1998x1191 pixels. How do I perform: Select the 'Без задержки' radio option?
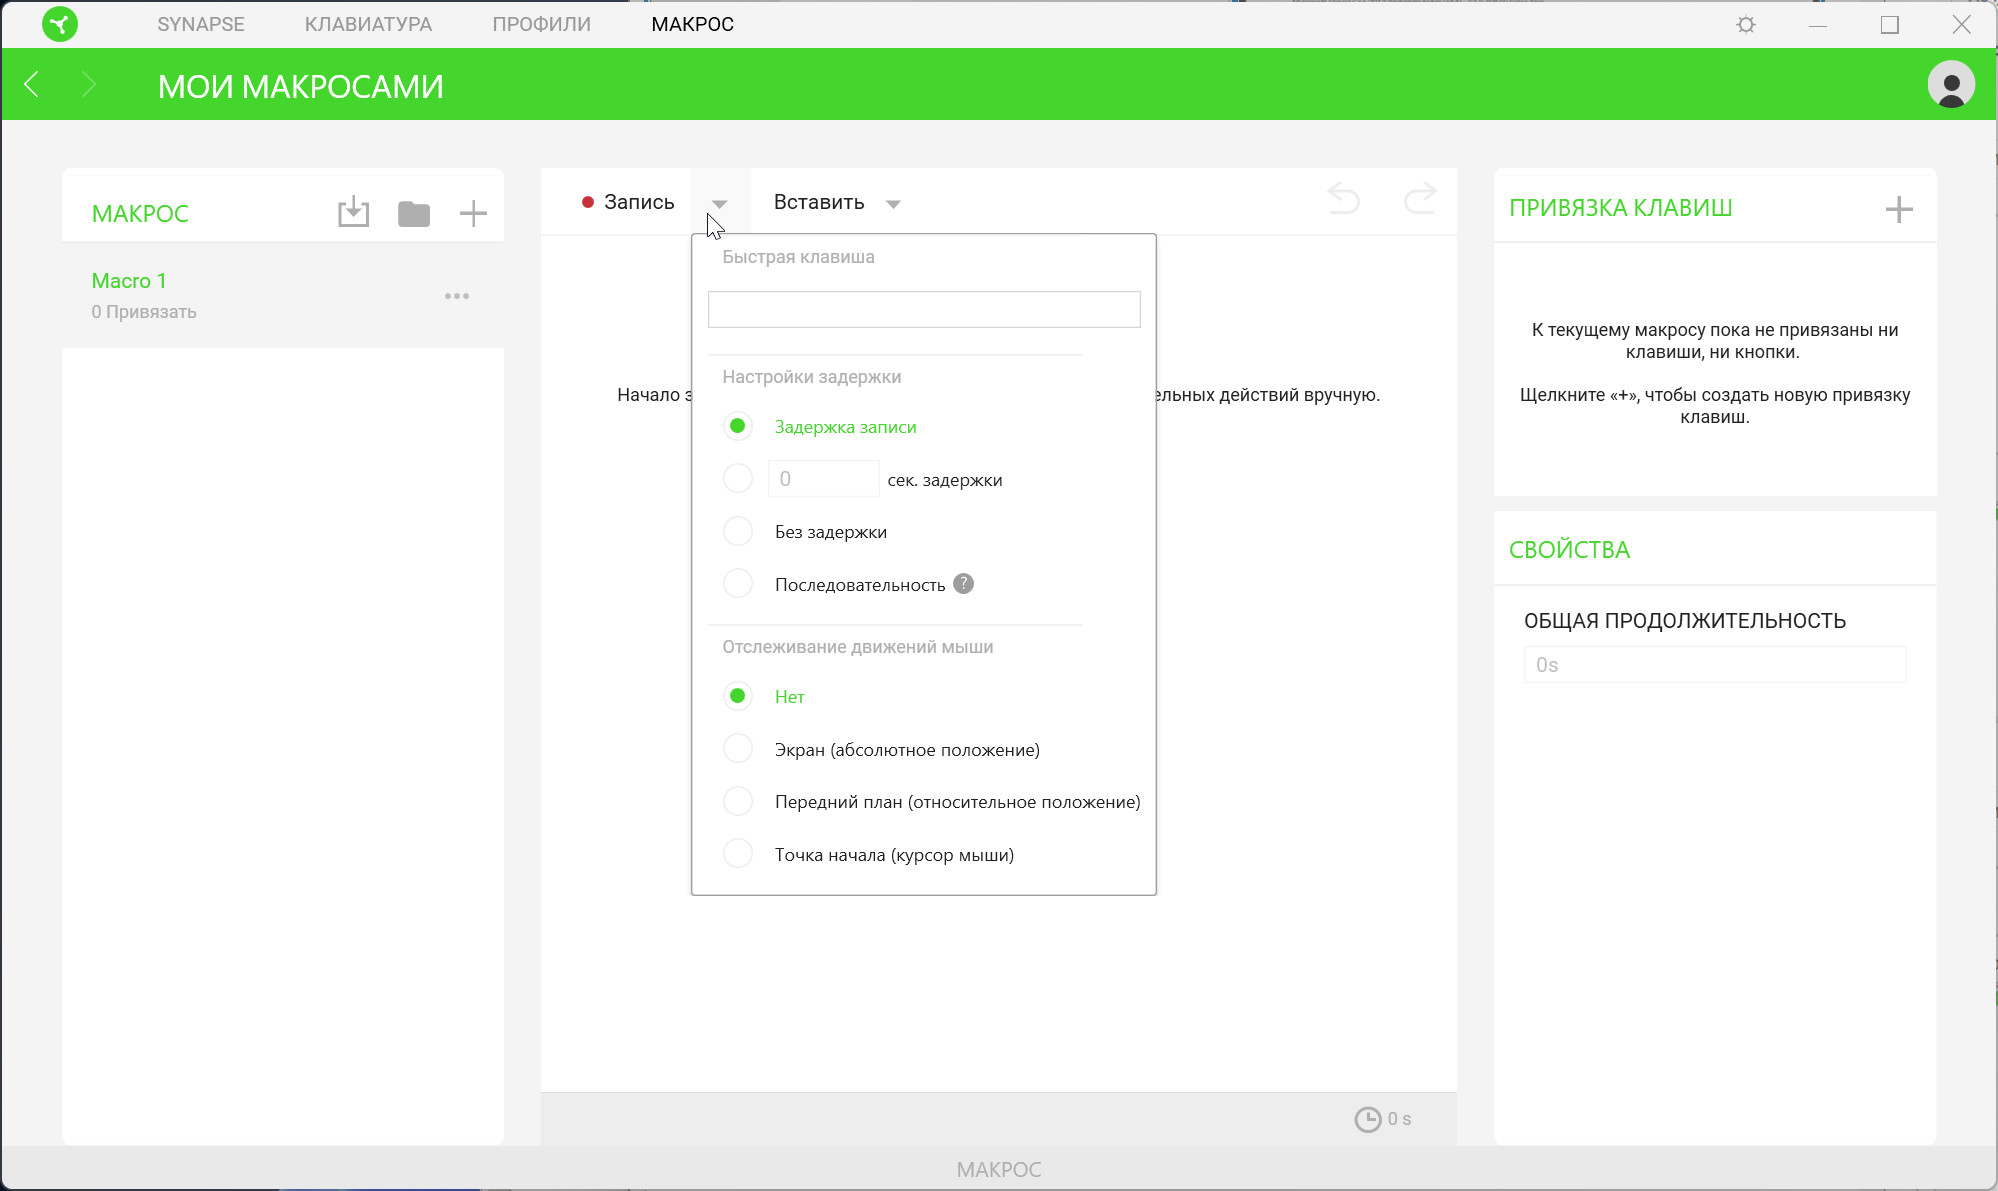pyautogui.click(x=738, y=531)
